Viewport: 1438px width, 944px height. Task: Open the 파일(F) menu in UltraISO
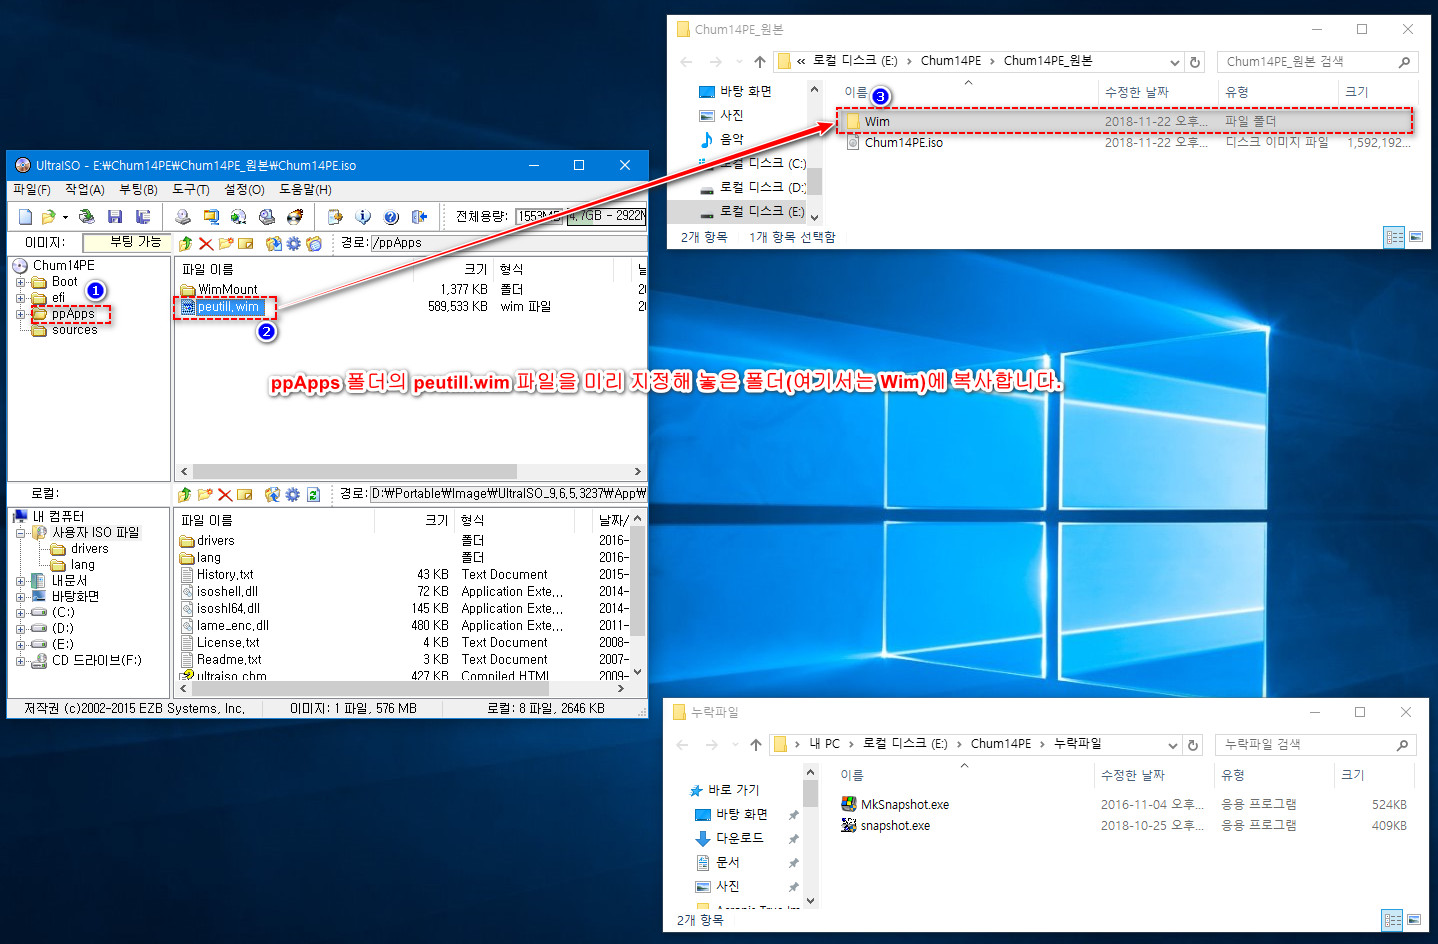click(31, 189)
